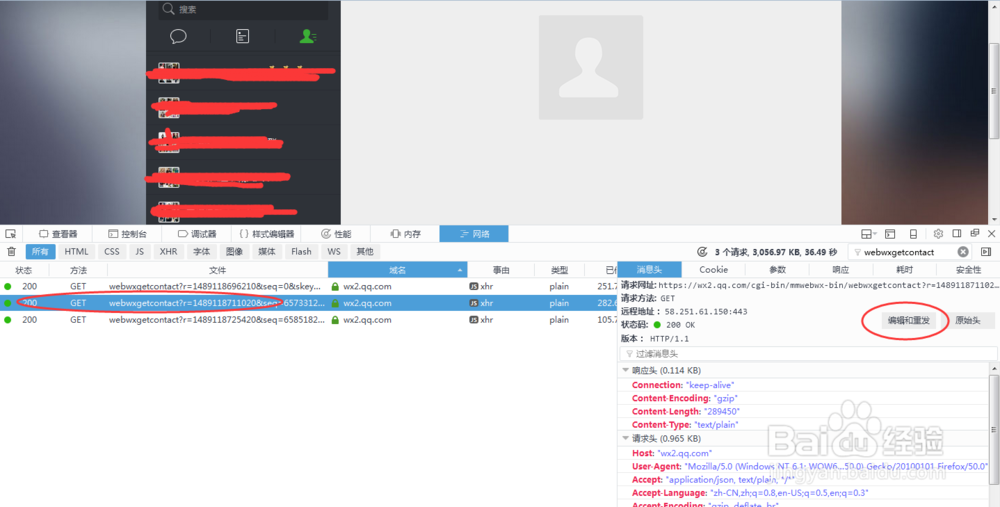Toggle the JS request filter
Screen dimensions: 1000x507
tap(140, 251)
